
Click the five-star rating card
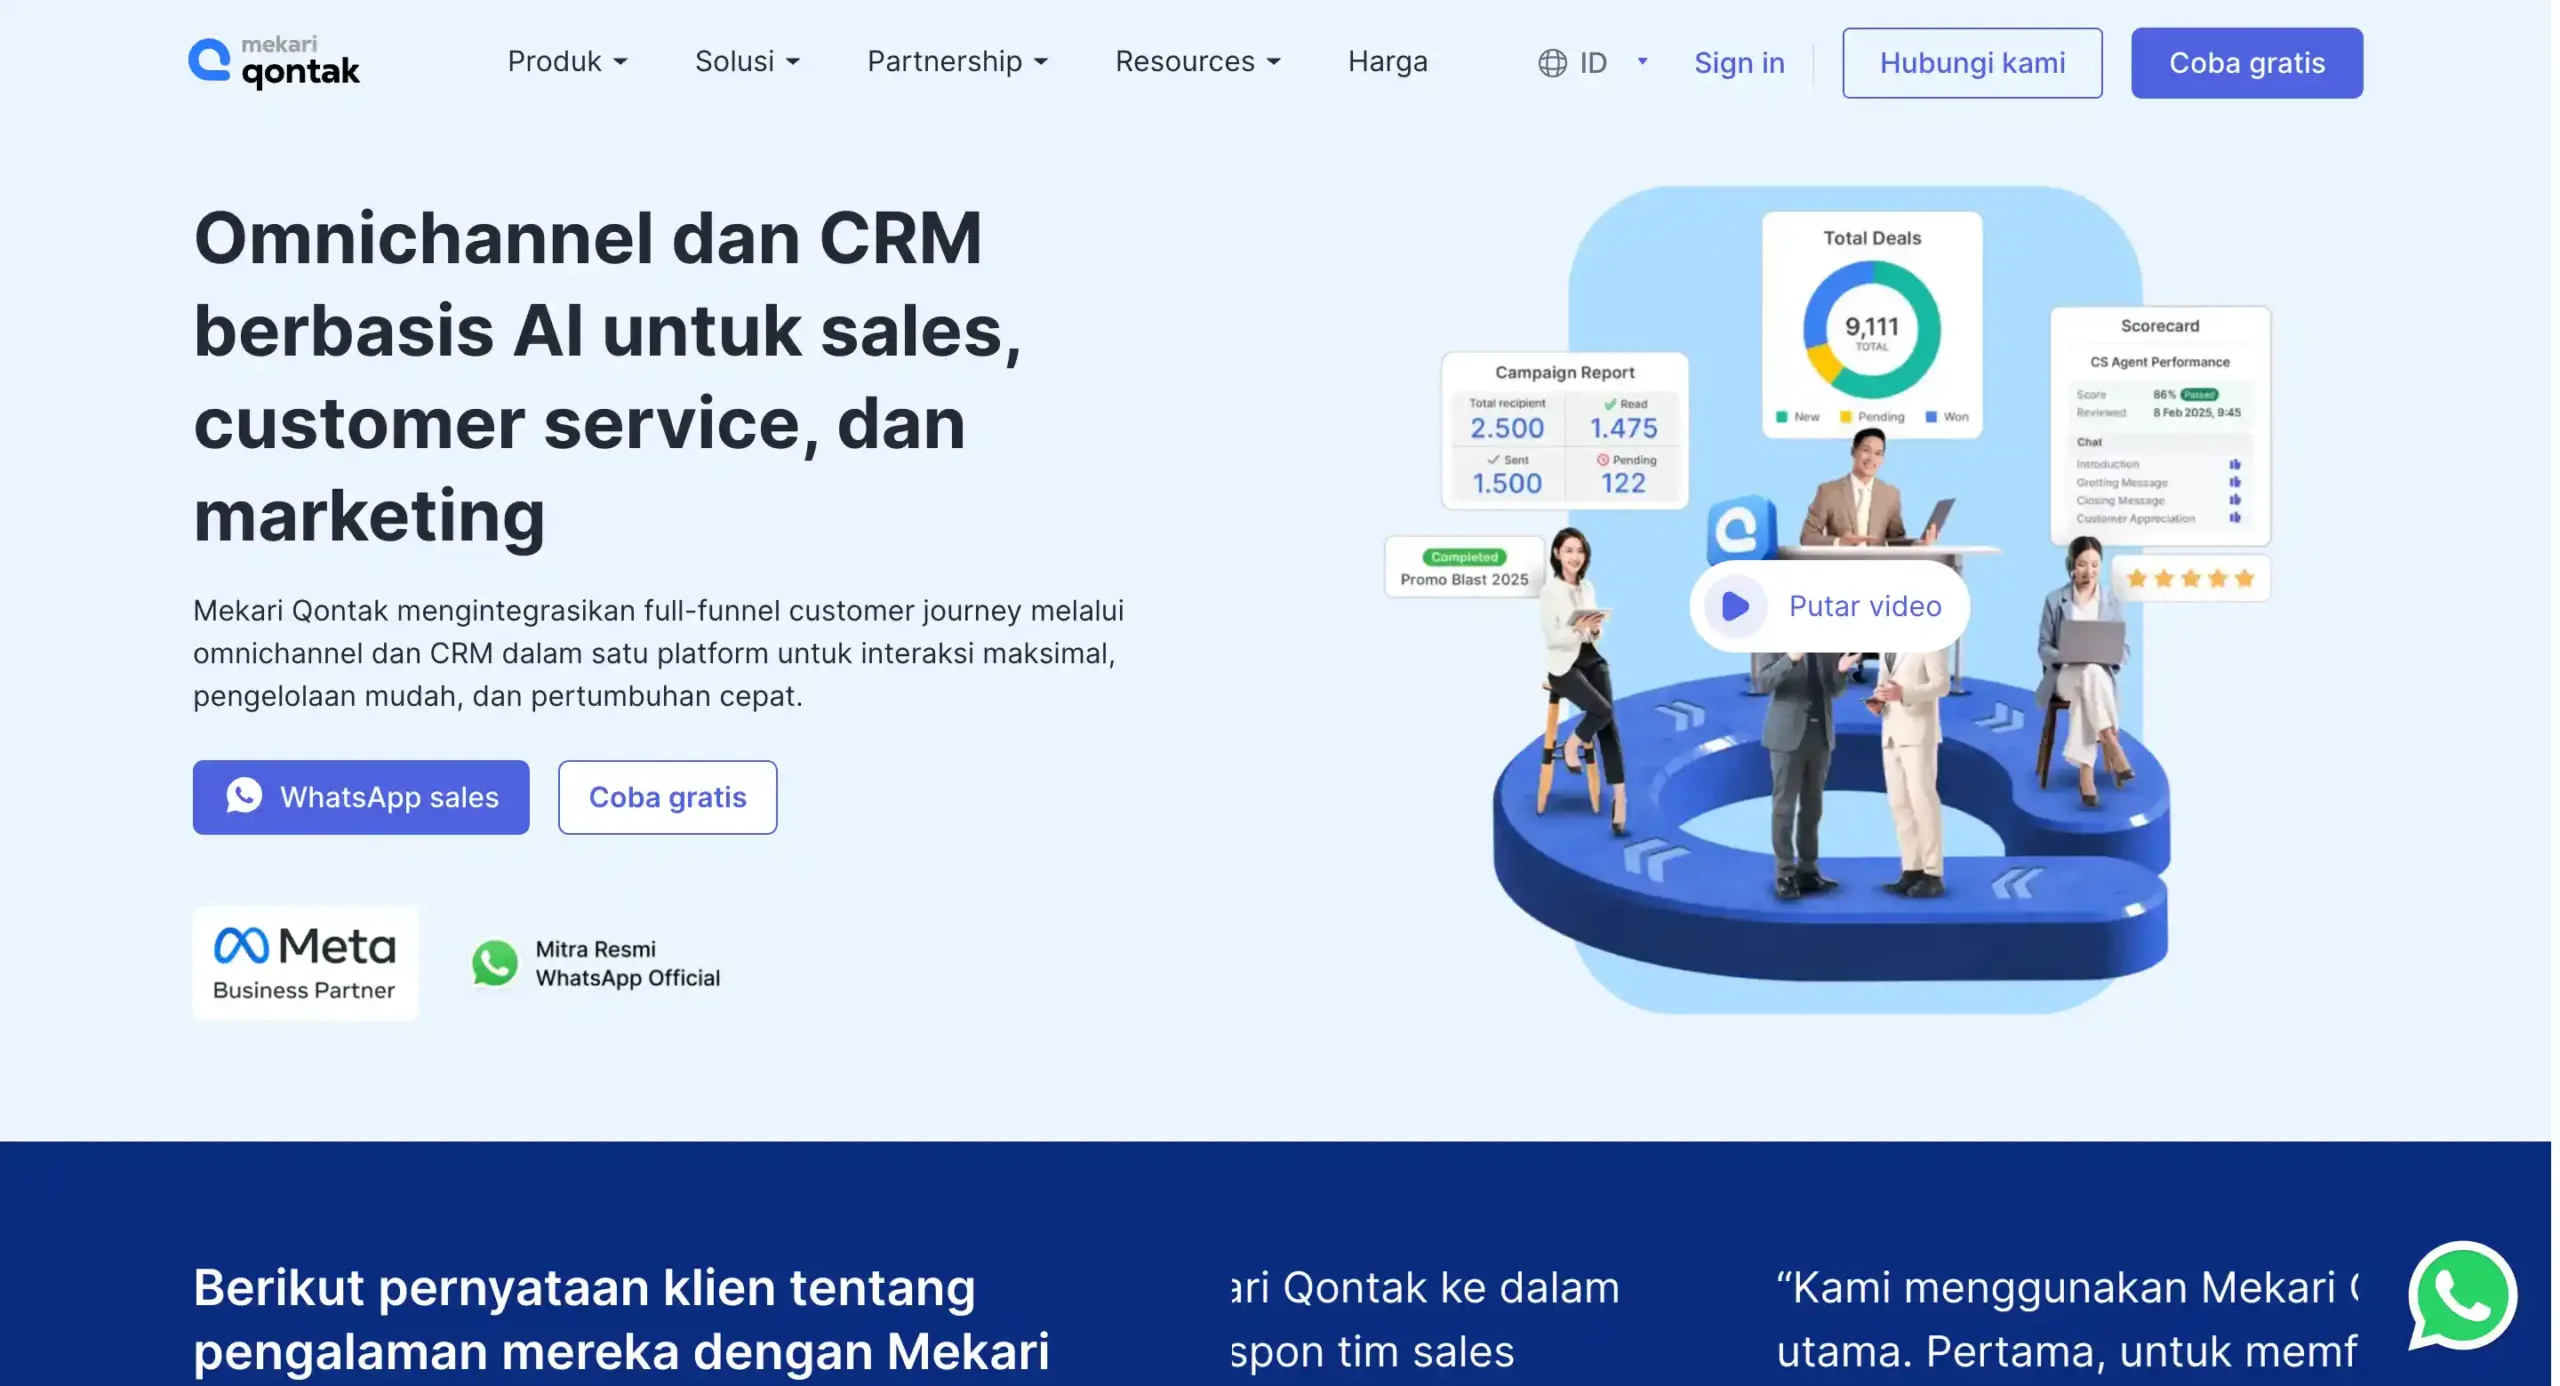[2190, 579]
